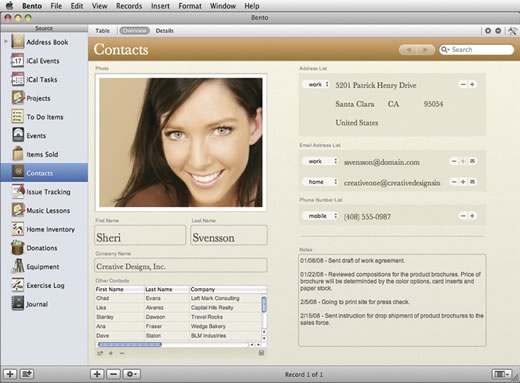Open the Apple menu
The width and height of the screenshot is (520, 383).
10,5
